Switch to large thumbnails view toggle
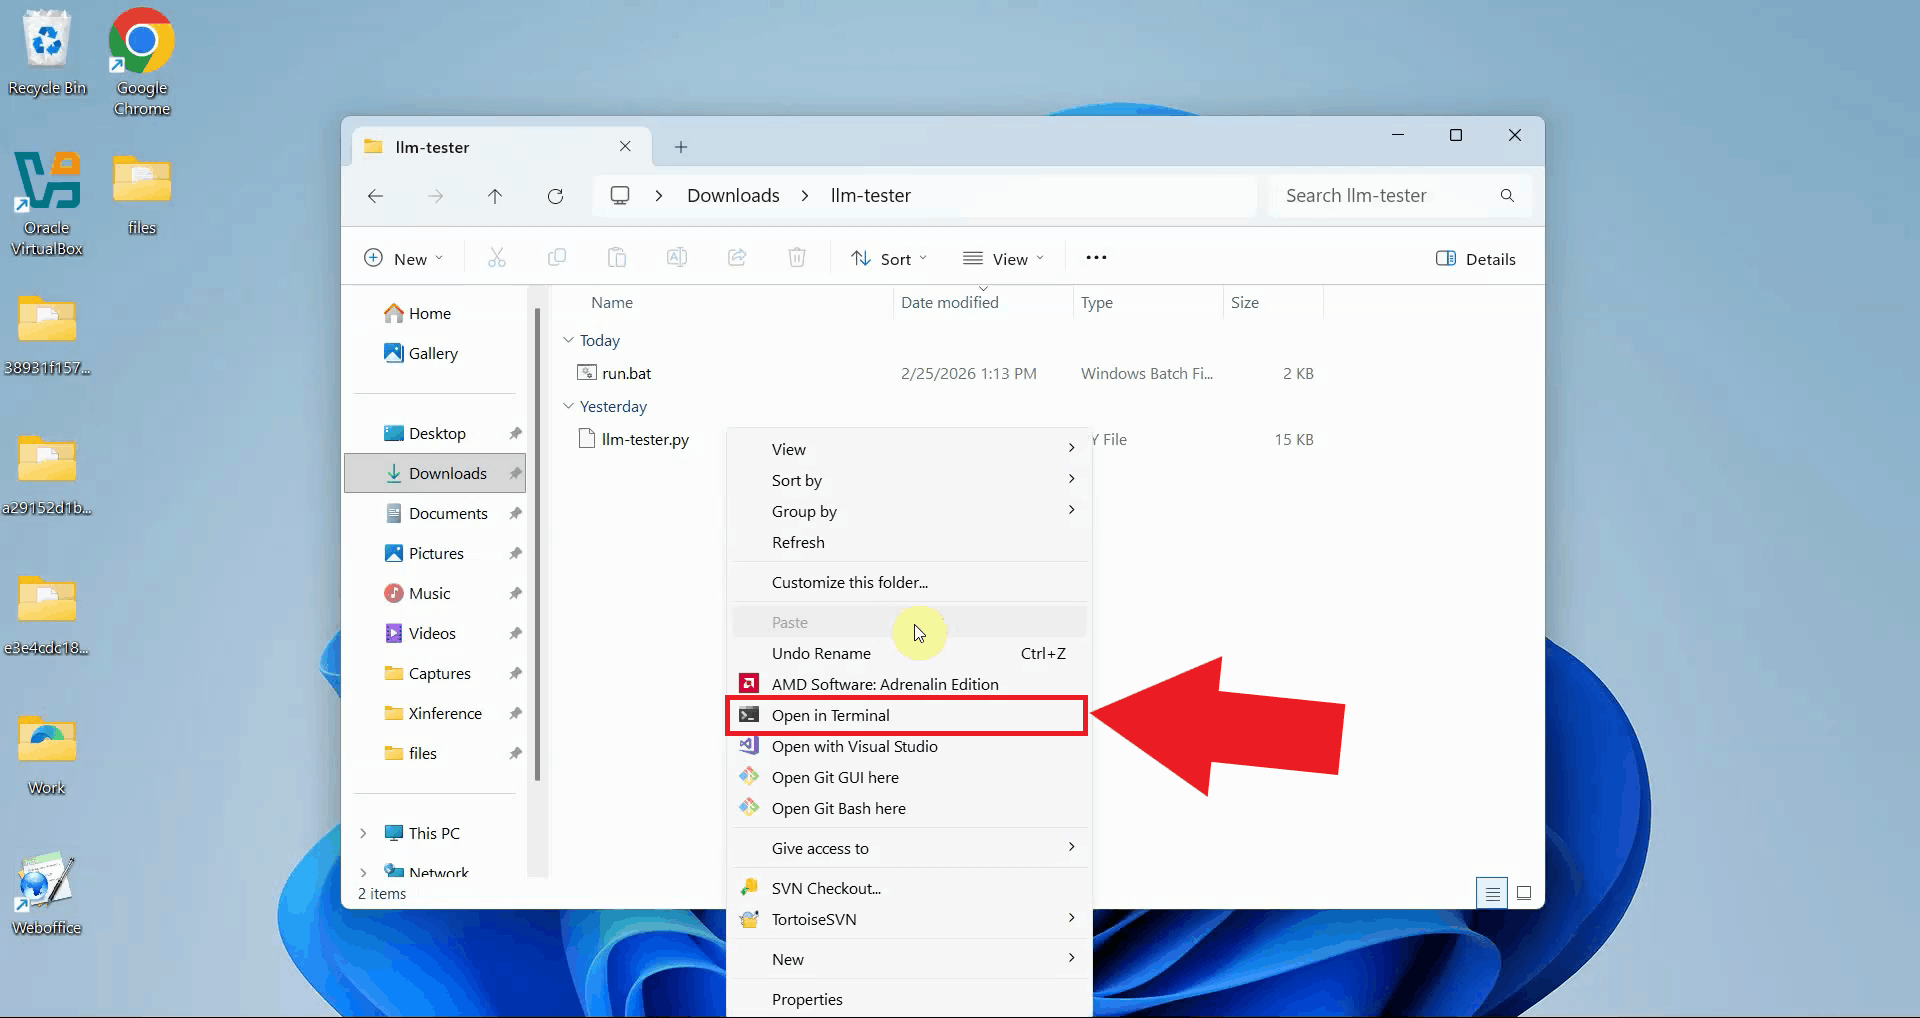 click(1524, 893)
